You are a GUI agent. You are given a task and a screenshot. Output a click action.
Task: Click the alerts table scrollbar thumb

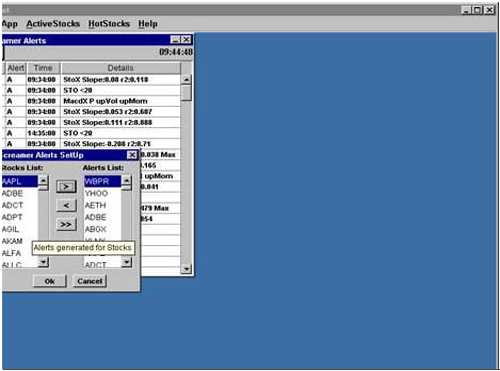point(187,92)
